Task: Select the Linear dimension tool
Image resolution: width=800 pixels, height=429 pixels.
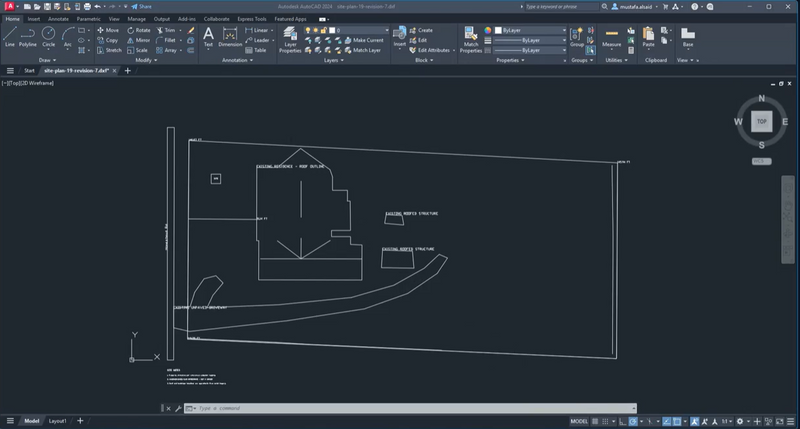Action: click(257, 30)
